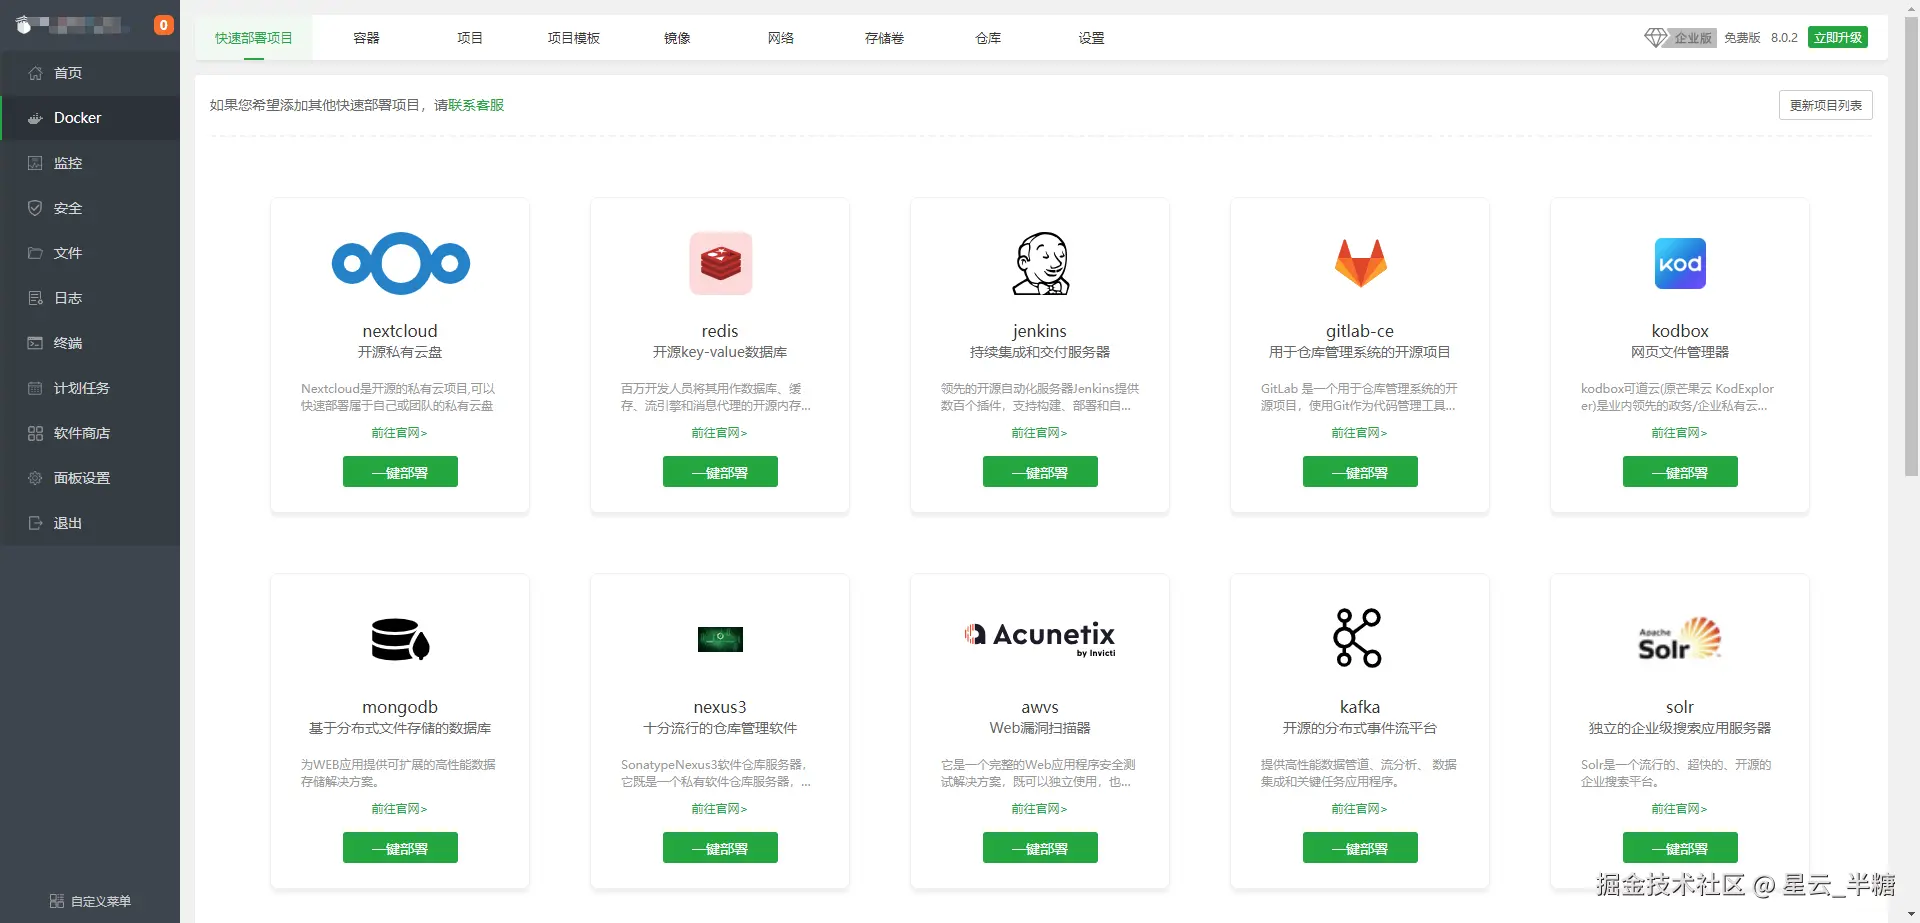
Task: Select the 快速部署项目 tab
Action: point(254,38)
